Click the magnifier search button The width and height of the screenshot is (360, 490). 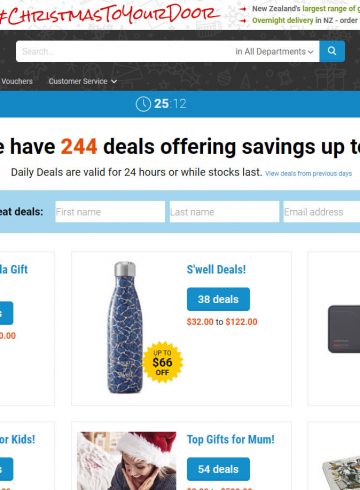(x=332, y=51)
